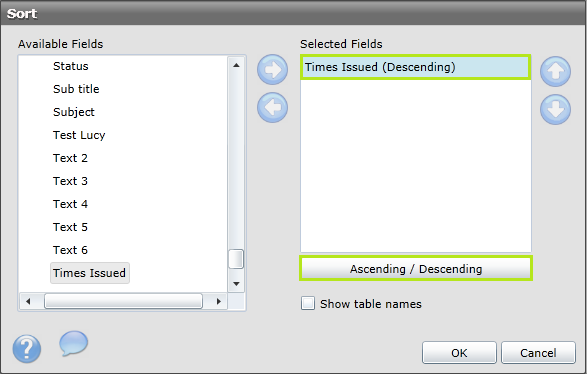Click the speech bubble feedback icon

[74, 343]
